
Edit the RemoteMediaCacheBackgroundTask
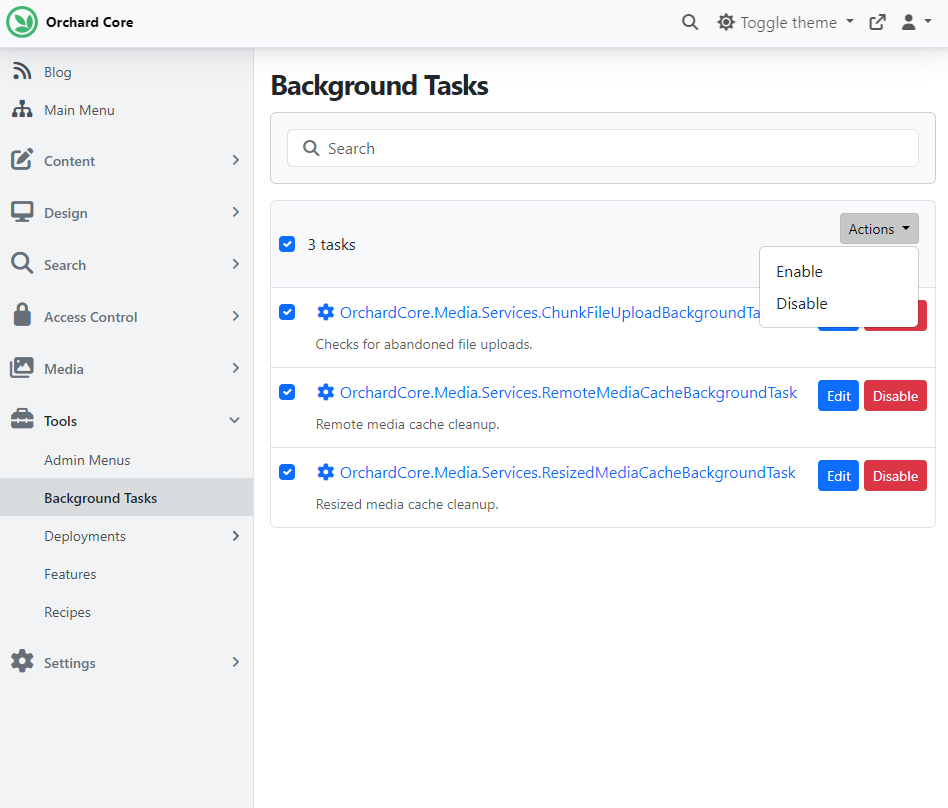838,396
